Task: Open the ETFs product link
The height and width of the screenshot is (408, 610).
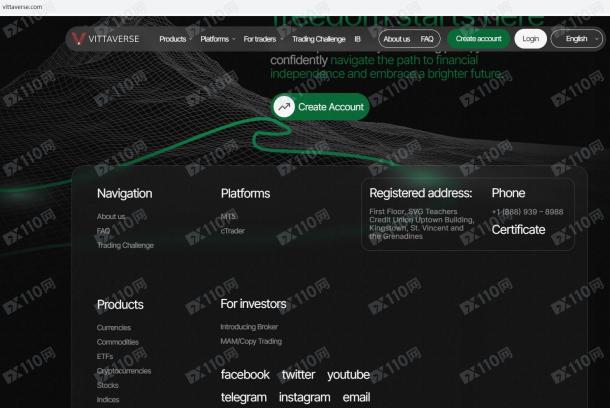Action: click(105, 356)
